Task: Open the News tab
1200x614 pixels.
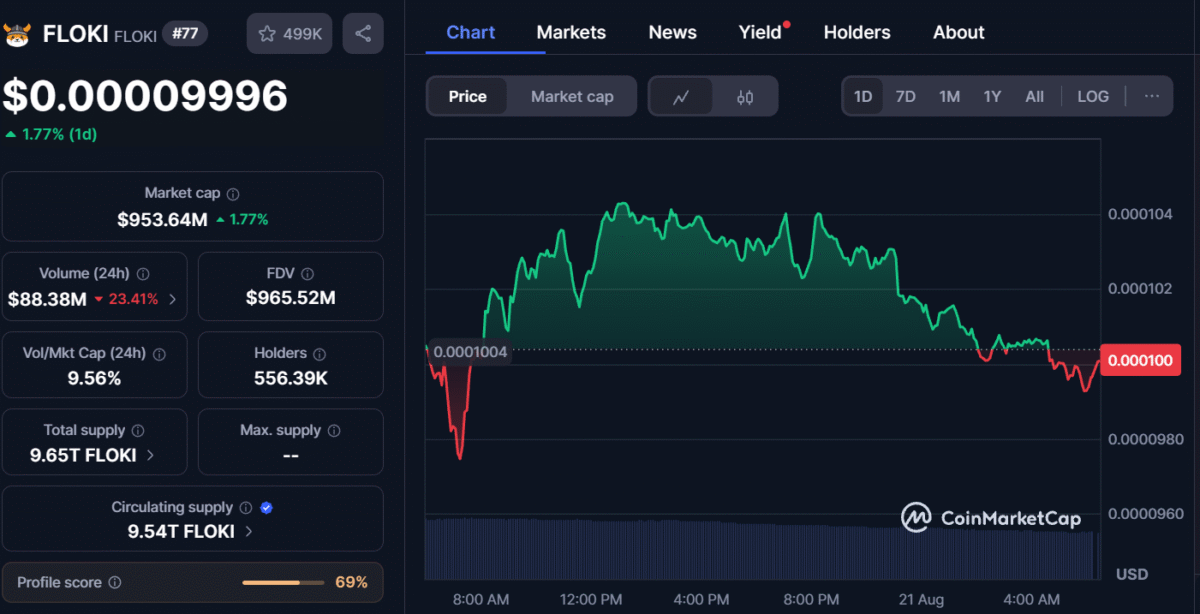Action: coord(673,32)
